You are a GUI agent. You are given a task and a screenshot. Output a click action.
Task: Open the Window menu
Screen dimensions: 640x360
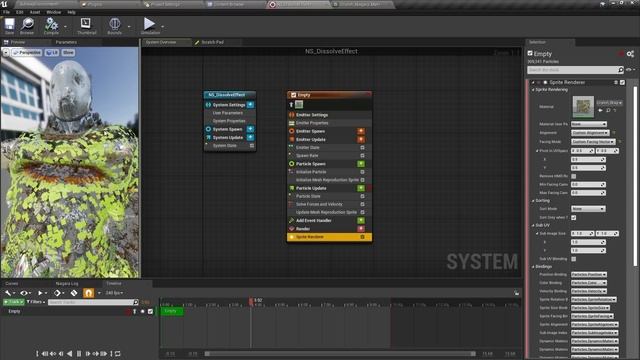[53, 12]
